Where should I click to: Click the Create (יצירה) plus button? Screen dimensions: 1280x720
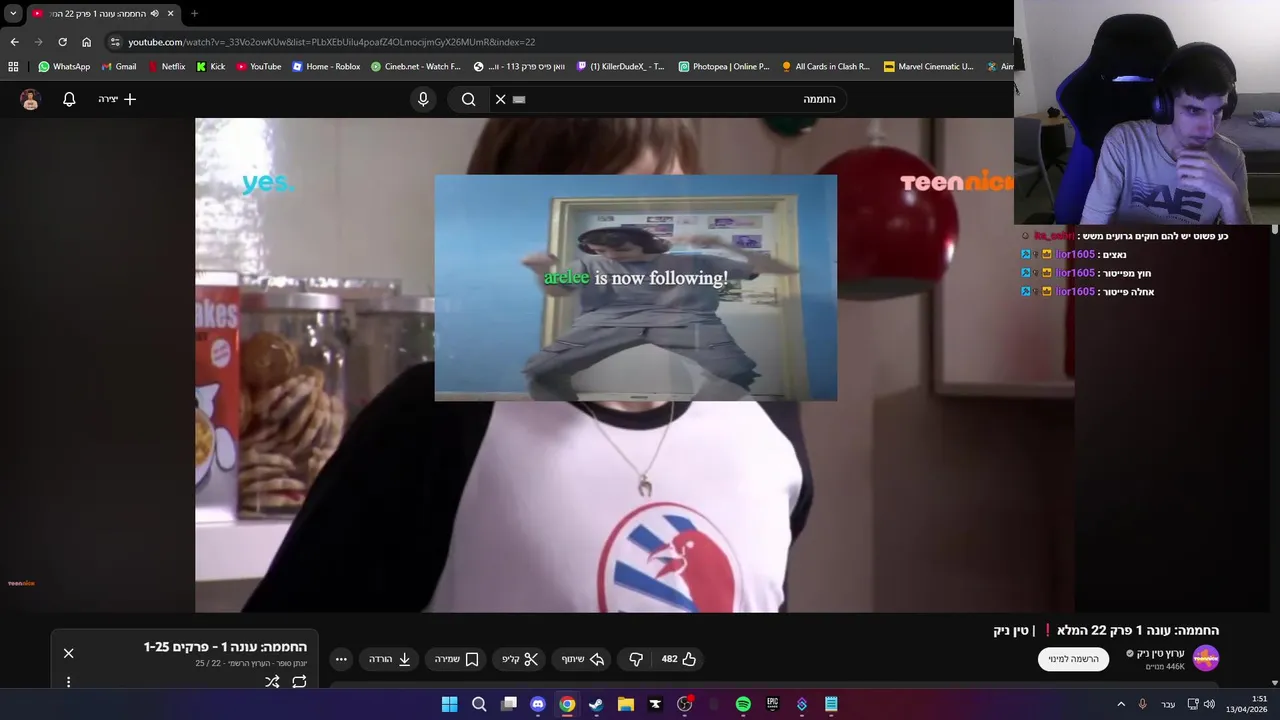[x=117, y=99]
